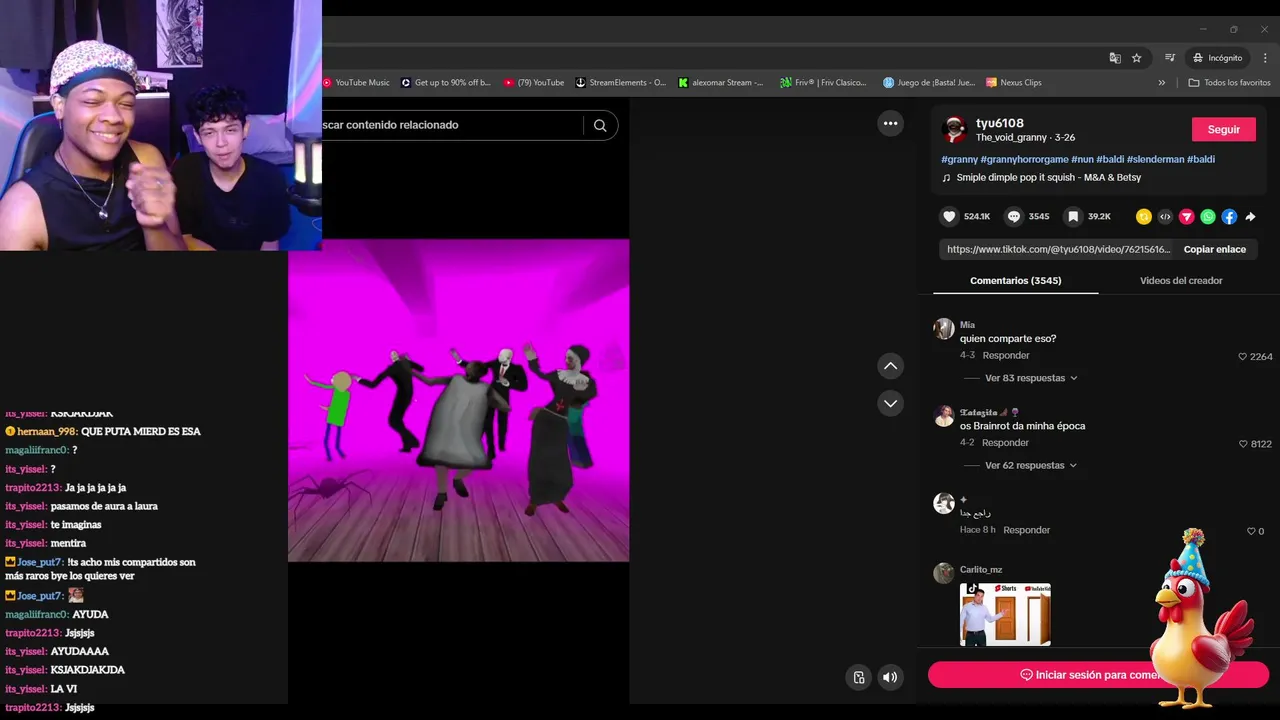The height and width of the screenshot is (720, 1280).
Task: Reply to Mia's comment with Responder
Action: (1005, 355)
